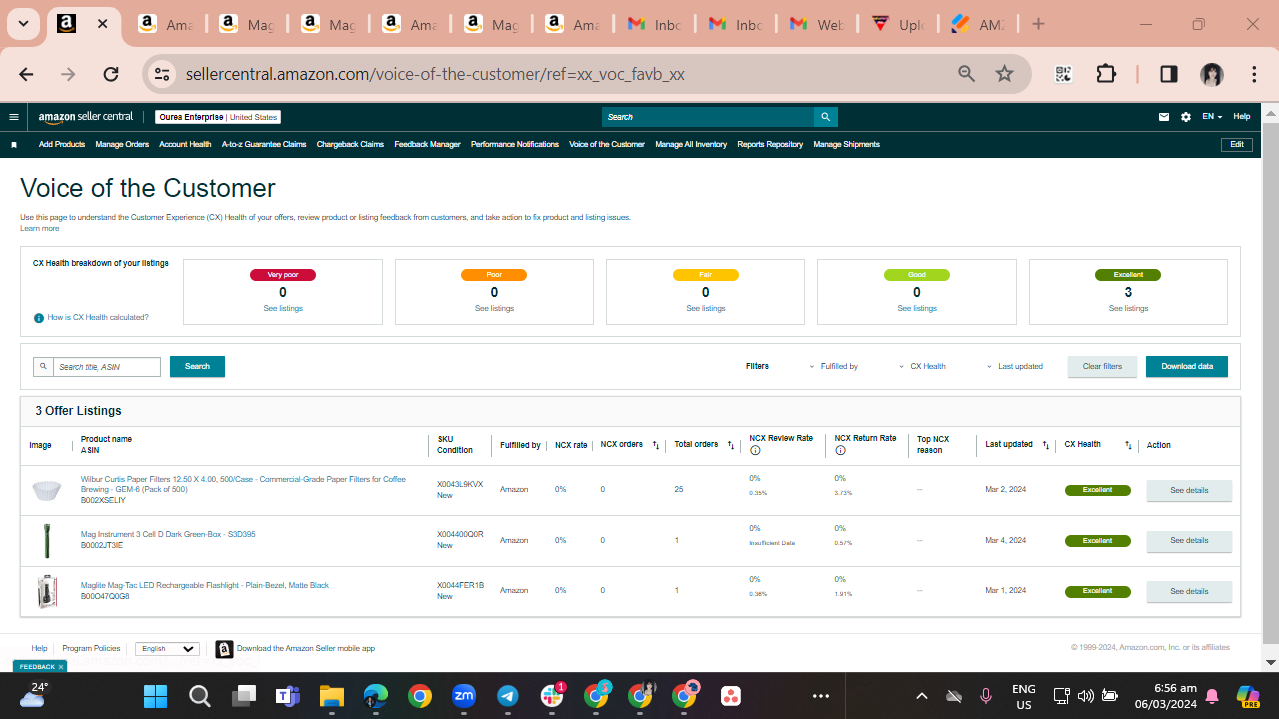Open the settings gear icon
Image resolution: width=1279 pixels, height=719 pixels.
pos(1186,117)
